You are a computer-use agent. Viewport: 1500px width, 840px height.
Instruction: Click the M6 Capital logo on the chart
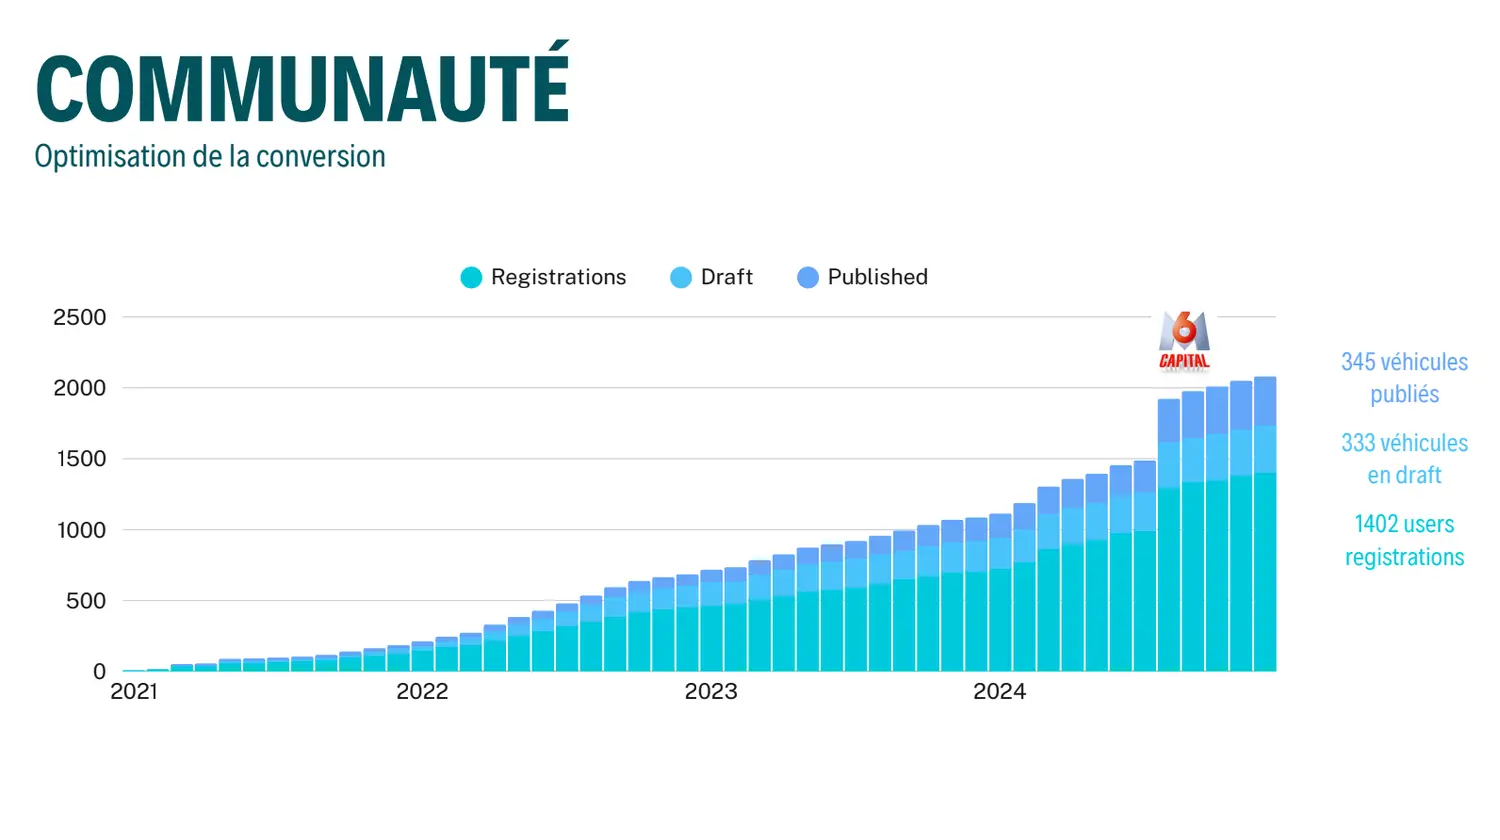click(1184, 342)
